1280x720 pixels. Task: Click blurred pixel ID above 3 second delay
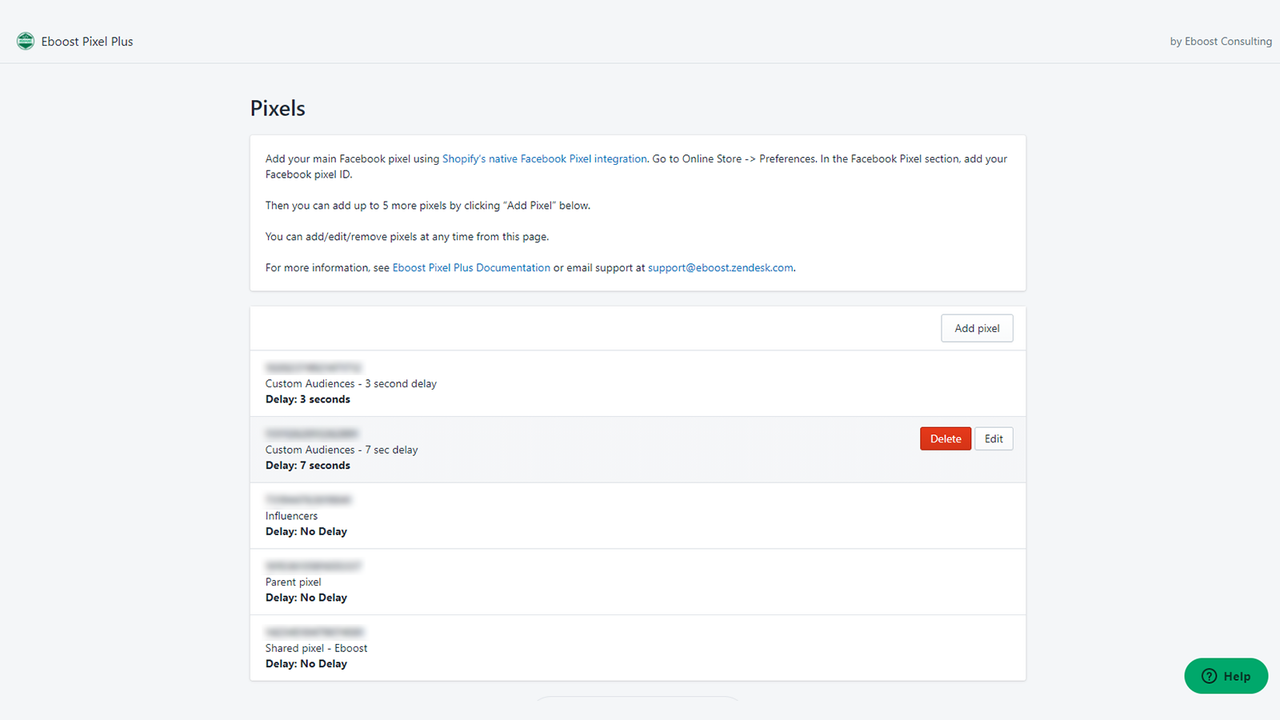[314, 367]
